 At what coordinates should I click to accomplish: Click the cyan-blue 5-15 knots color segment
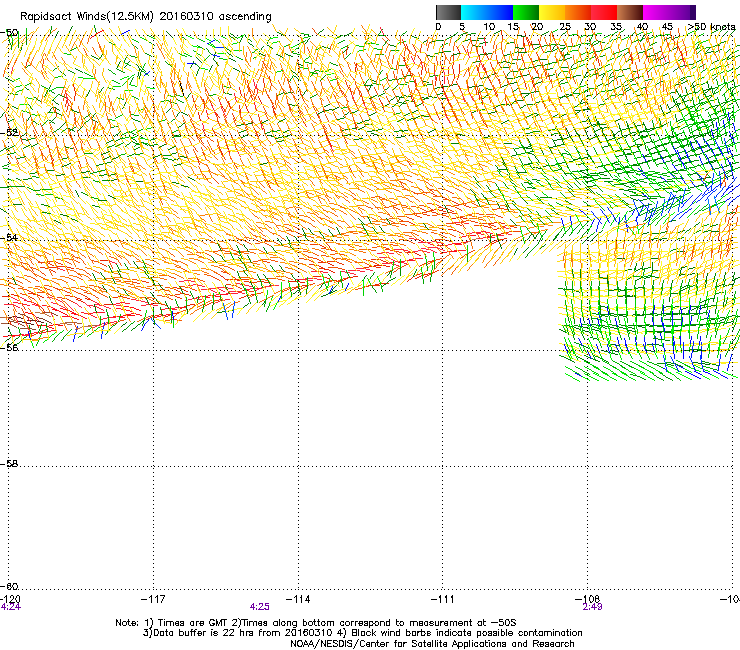(x=487, y=12)
